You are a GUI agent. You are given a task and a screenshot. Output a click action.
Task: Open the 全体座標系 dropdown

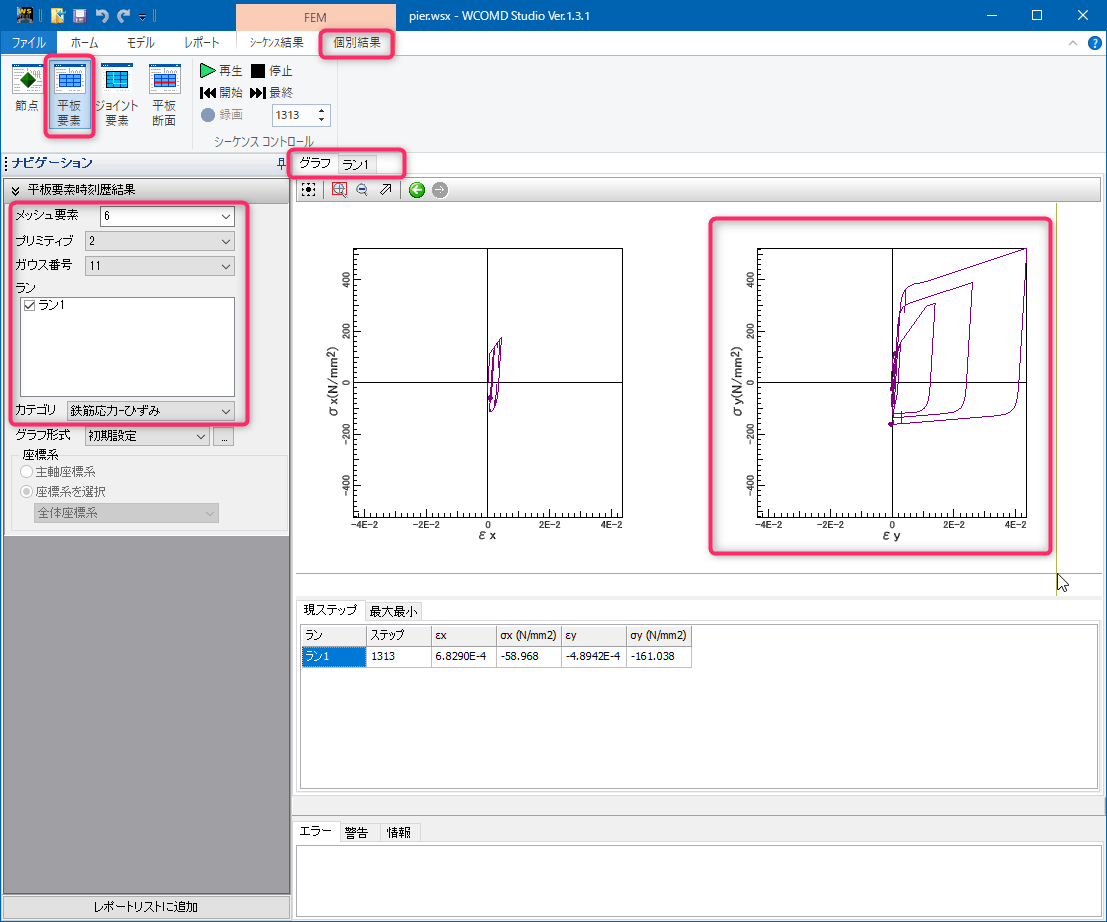point(126,513)
